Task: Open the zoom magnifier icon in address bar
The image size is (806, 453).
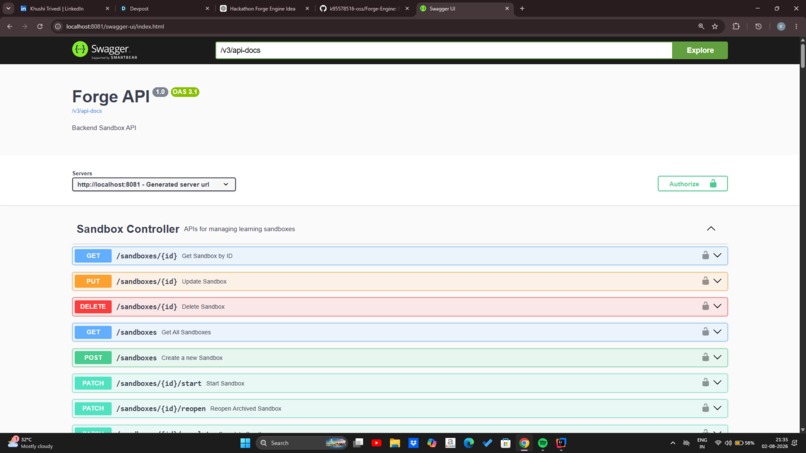Action: [701, 26]
